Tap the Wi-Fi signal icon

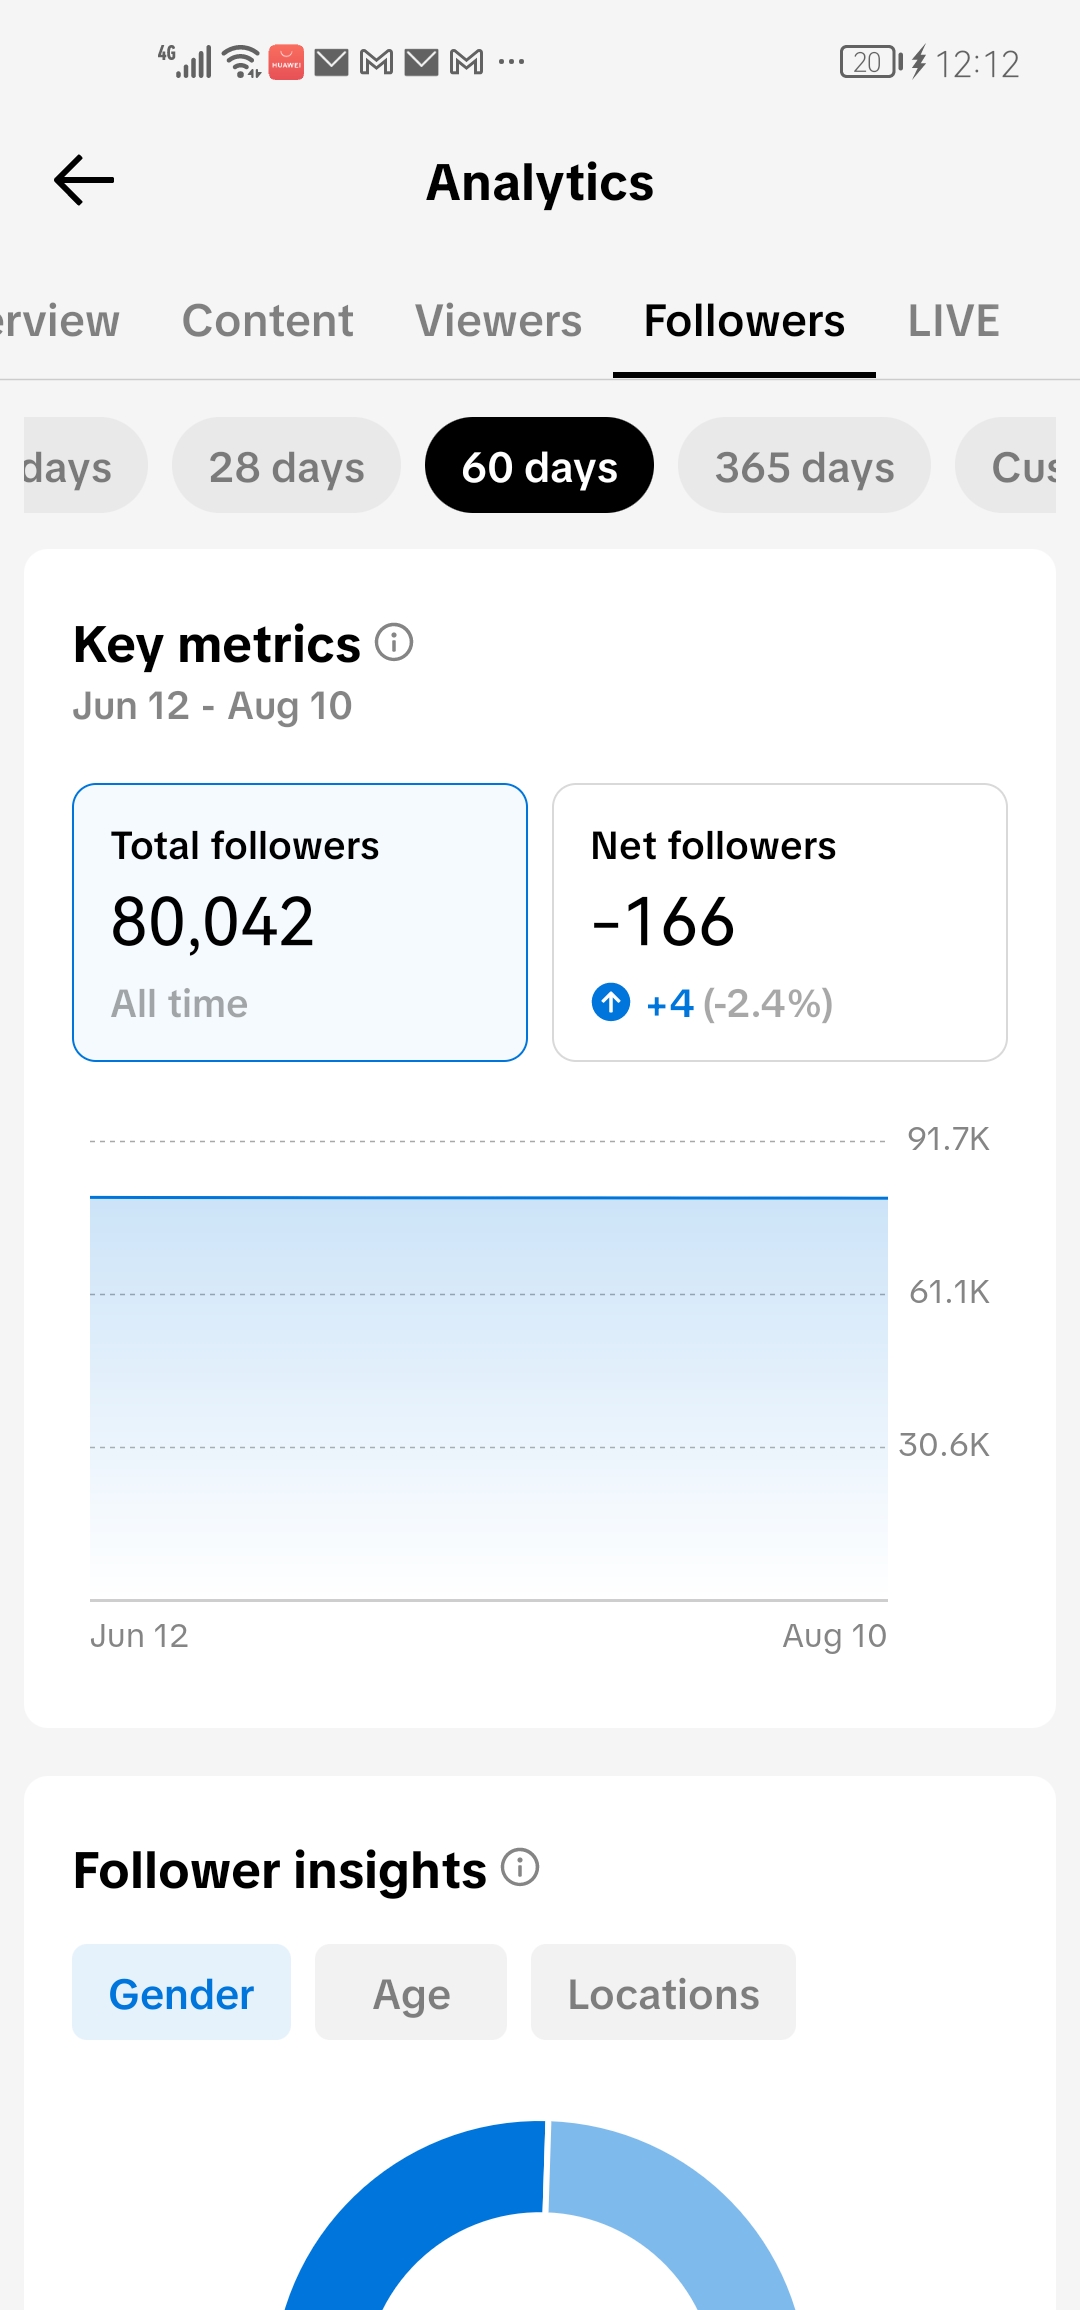pos(241,62)
